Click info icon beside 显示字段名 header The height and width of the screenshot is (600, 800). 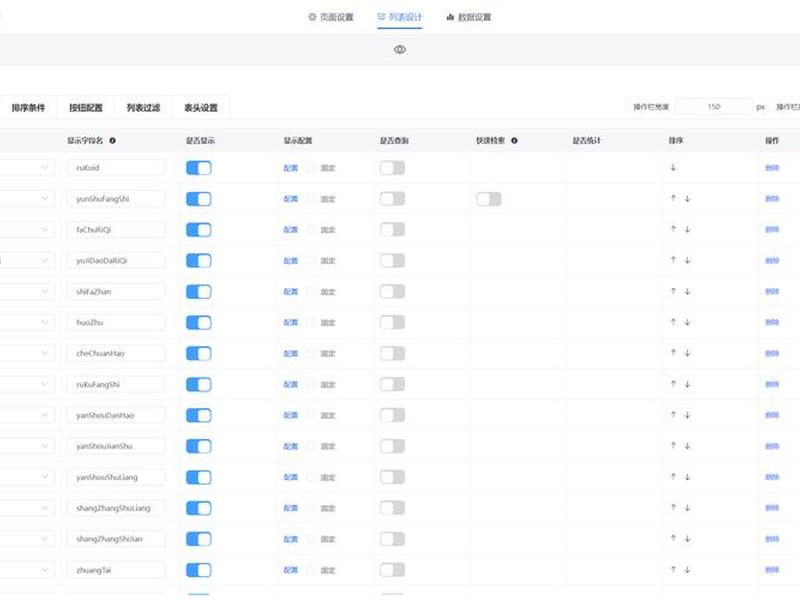pyautogui.click(x=112, y=140)
